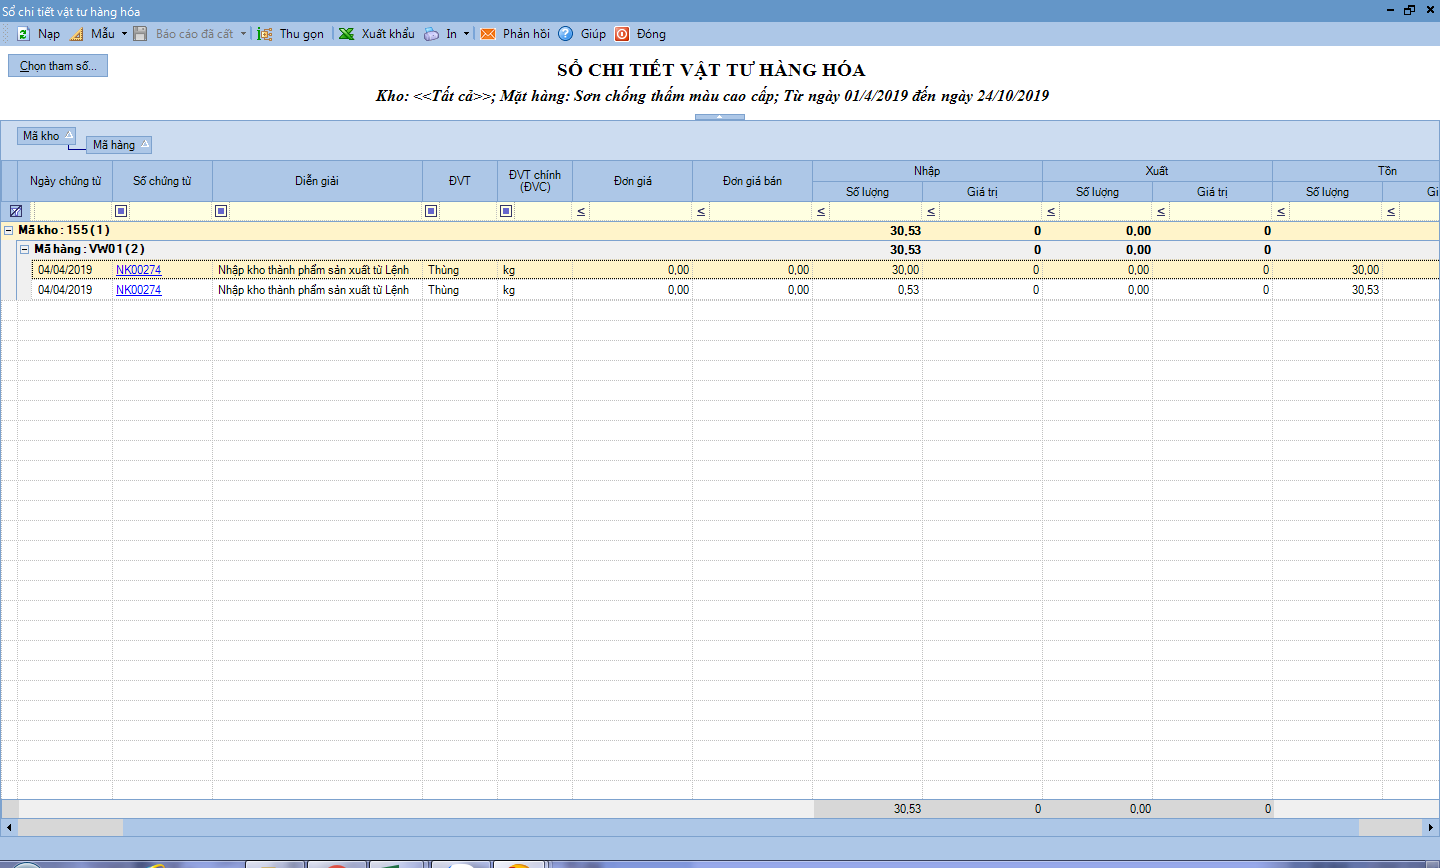Click the Phản hồi toolbar label
Screen dimensions: 1440x868
[526, 34]
